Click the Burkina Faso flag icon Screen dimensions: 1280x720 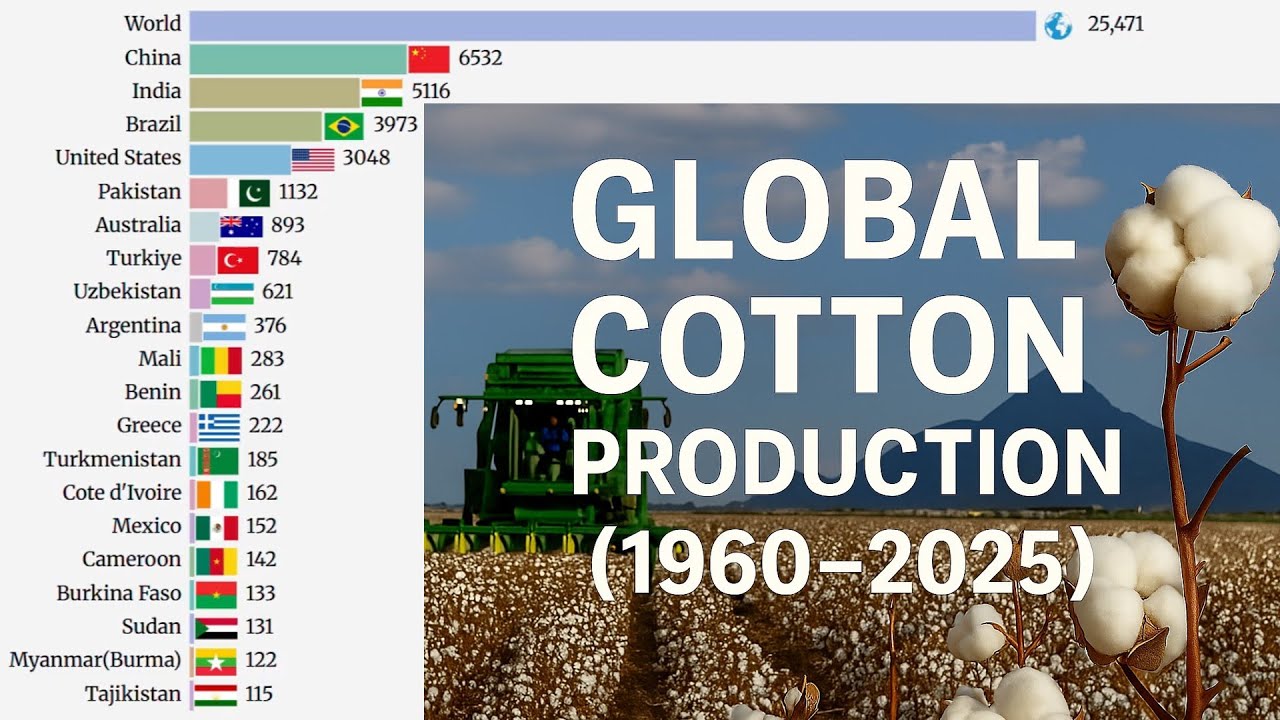(x=216, y=594)
